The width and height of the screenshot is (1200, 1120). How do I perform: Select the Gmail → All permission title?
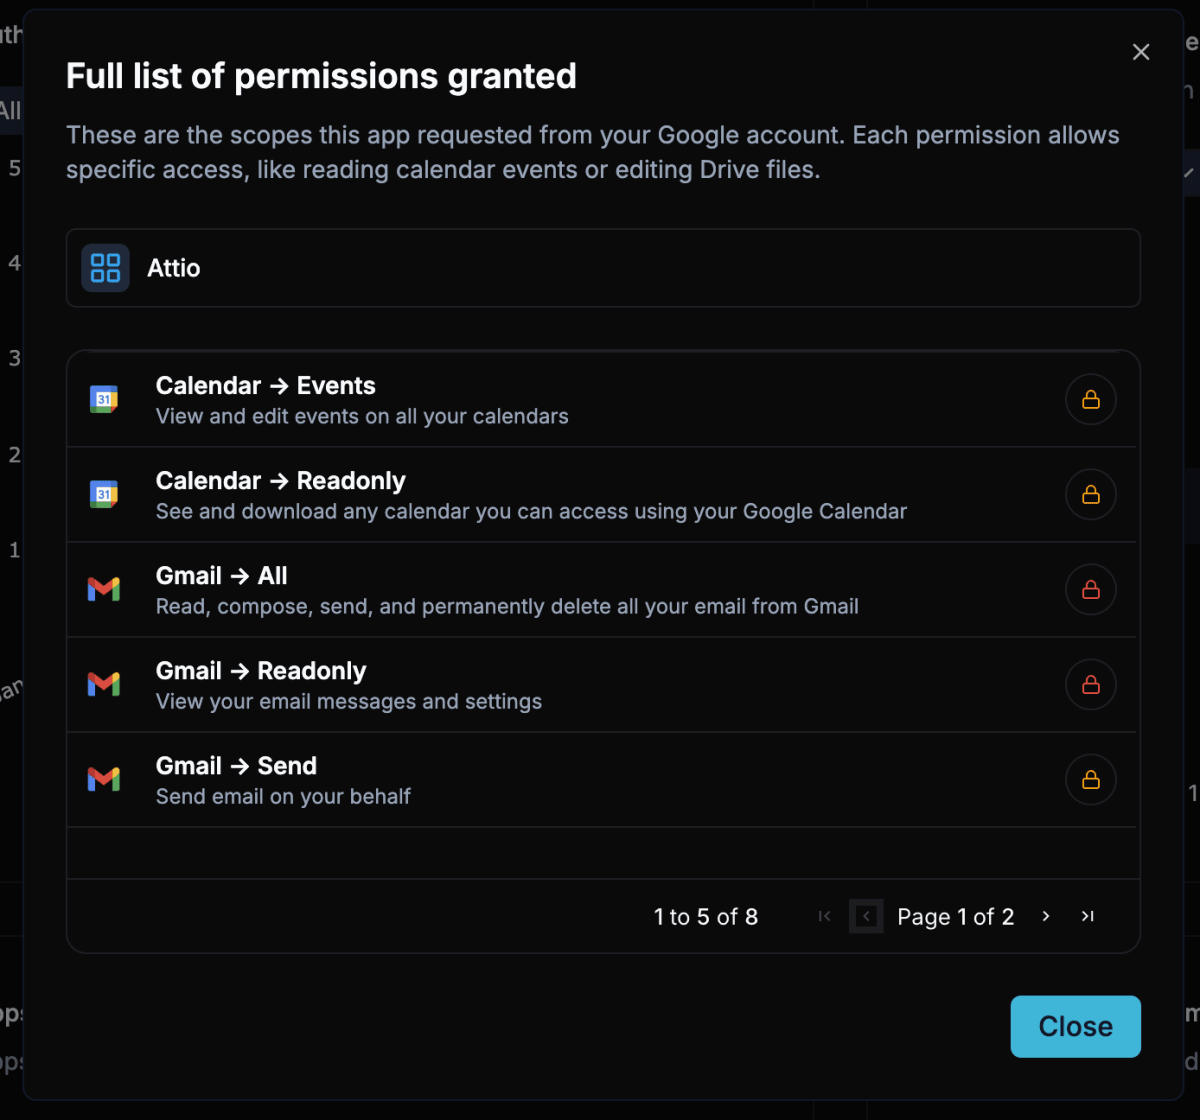pos(221,576)
